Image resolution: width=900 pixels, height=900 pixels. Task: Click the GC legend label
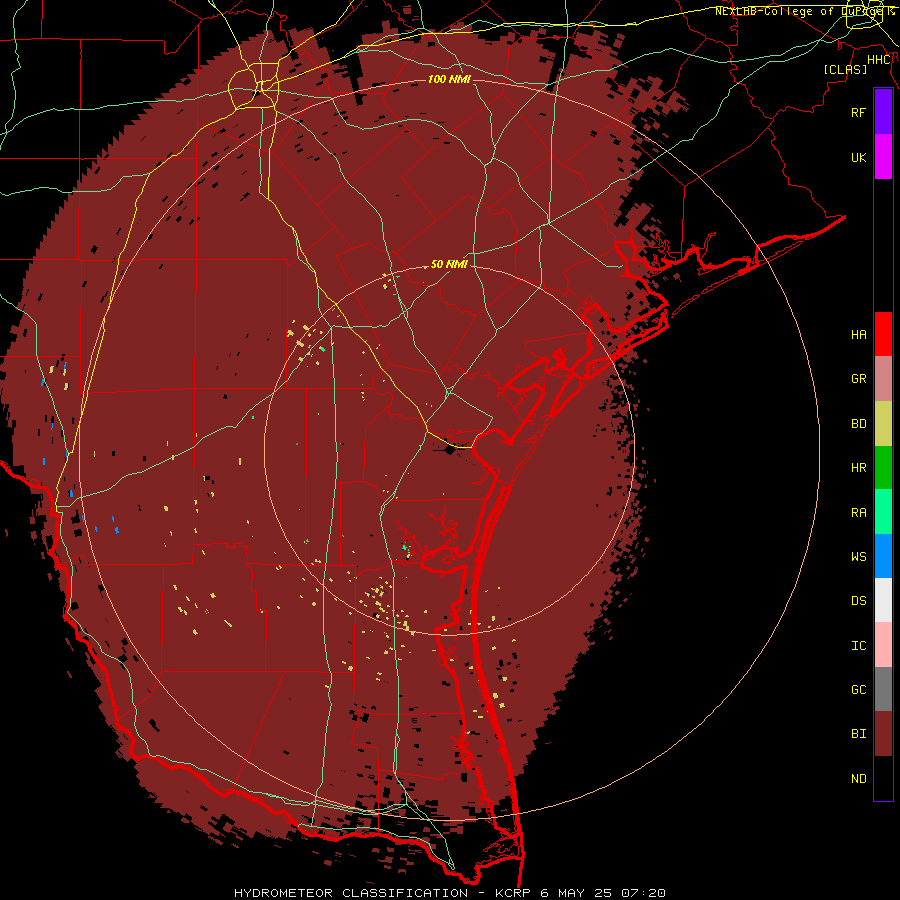(859, 690)
